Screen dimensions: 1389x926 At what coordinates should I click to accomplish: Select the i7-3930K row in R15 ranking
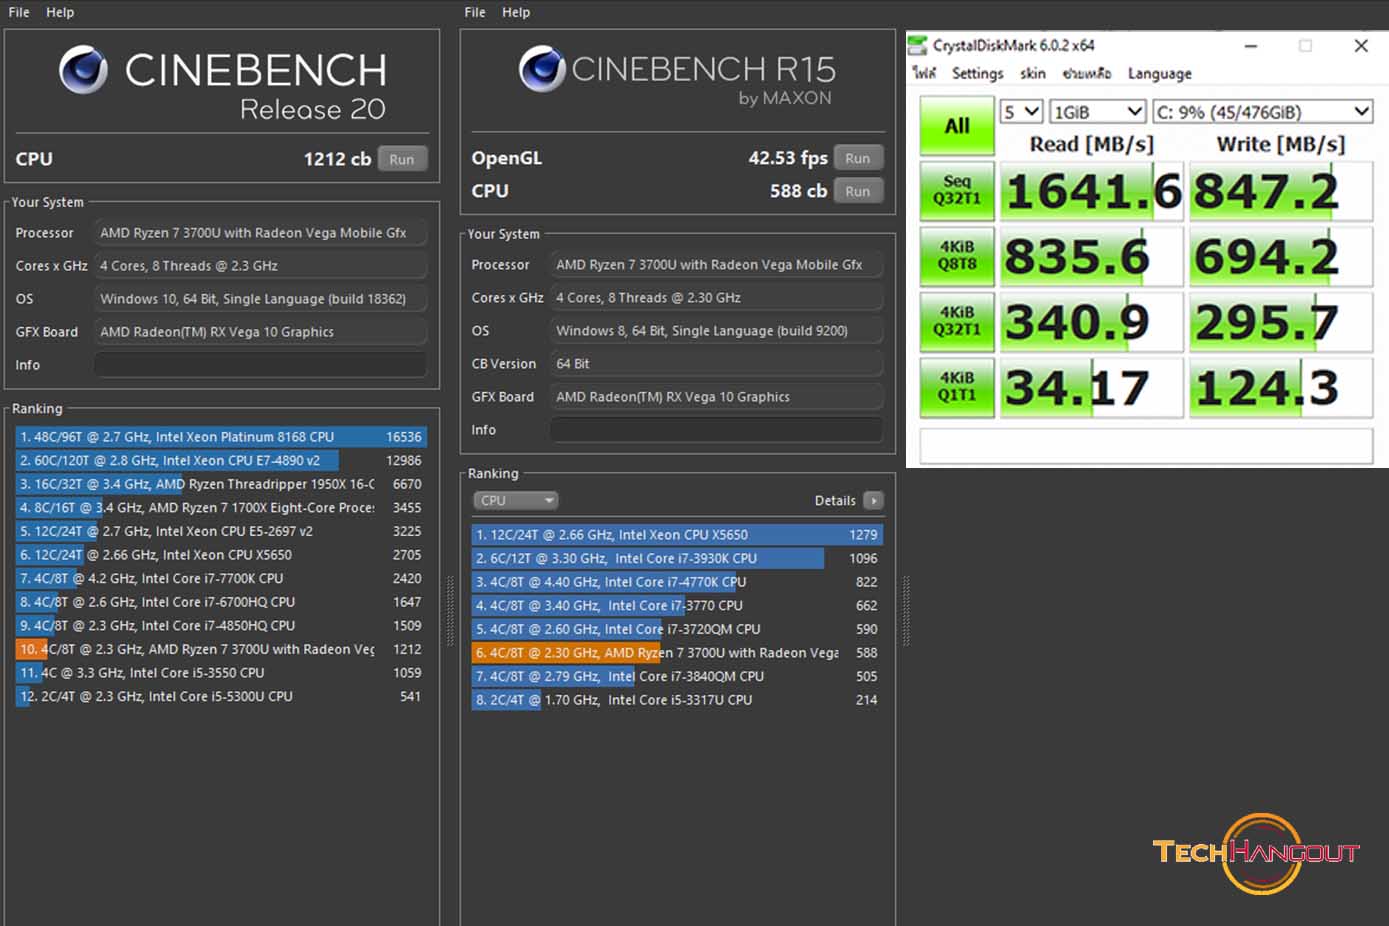point(677,558)
